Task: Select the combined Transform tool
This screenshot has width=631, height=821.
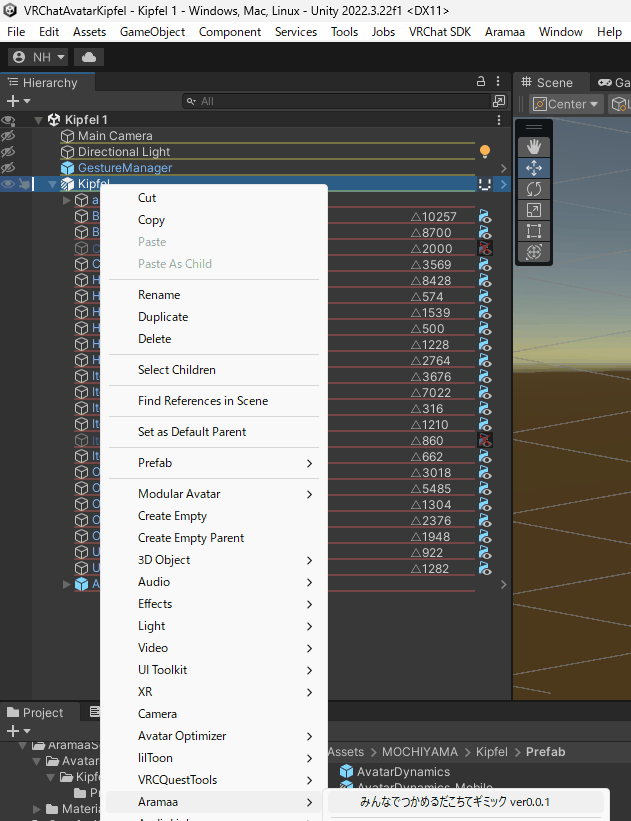Action: click(533, 252)
